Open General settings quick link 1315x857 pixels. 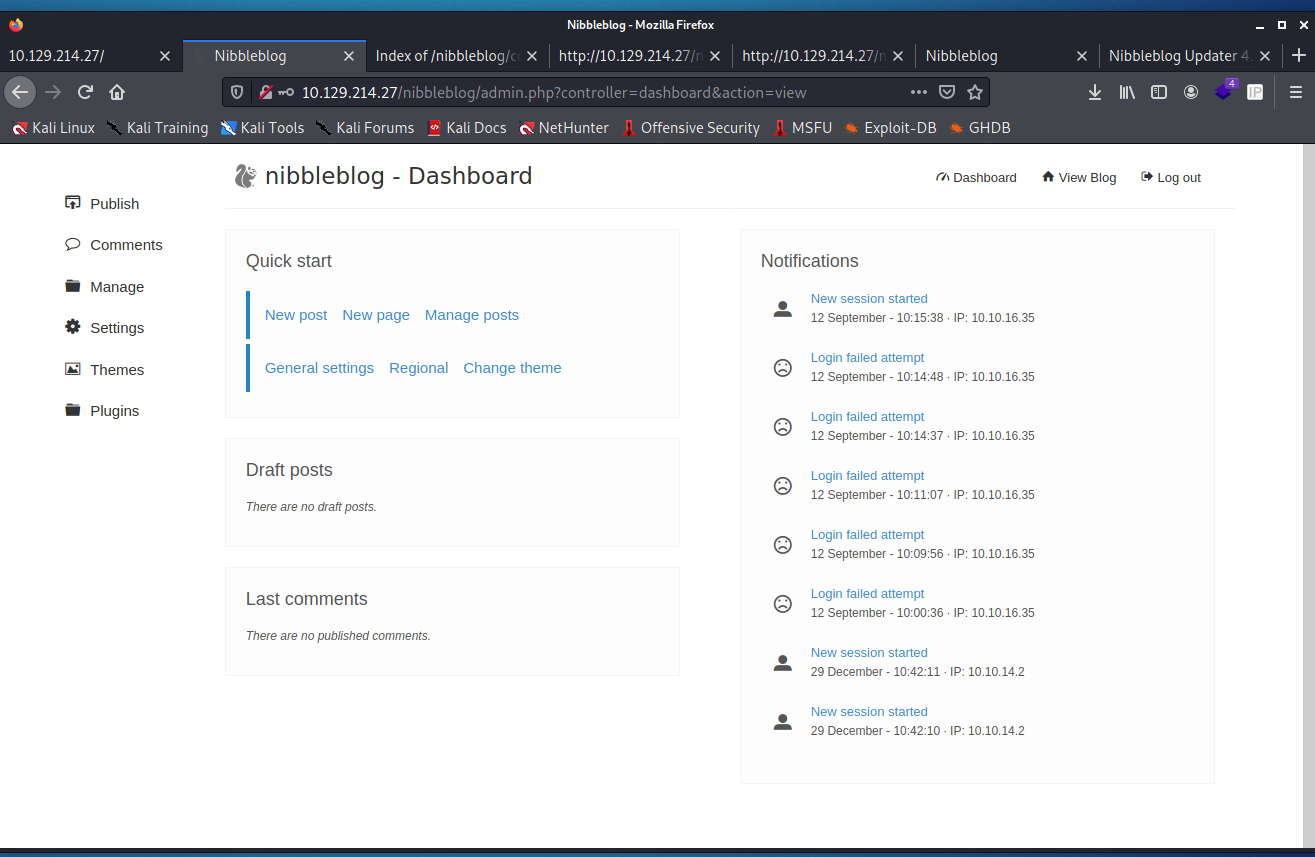coord(319,368)
